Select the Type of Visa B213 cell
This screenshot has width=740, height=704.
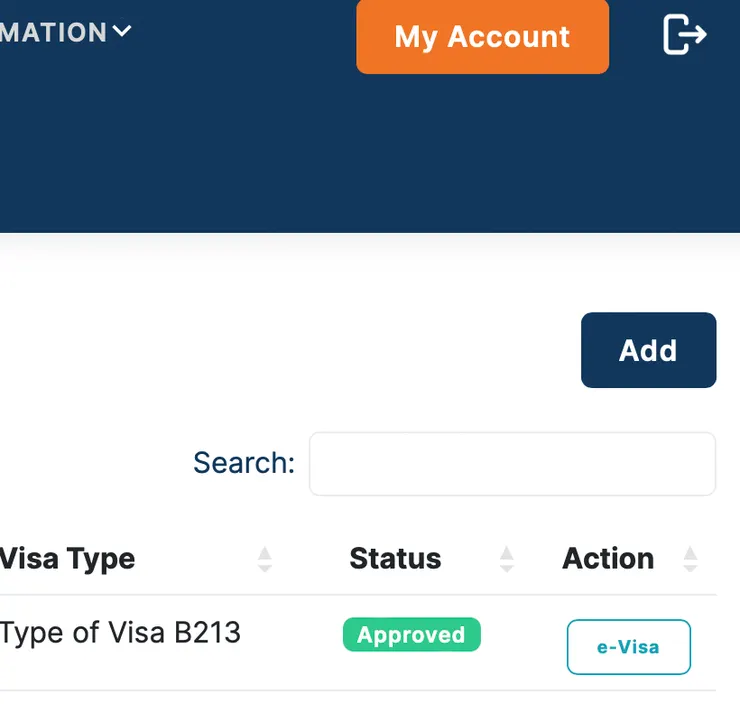[x=120, y=633]
